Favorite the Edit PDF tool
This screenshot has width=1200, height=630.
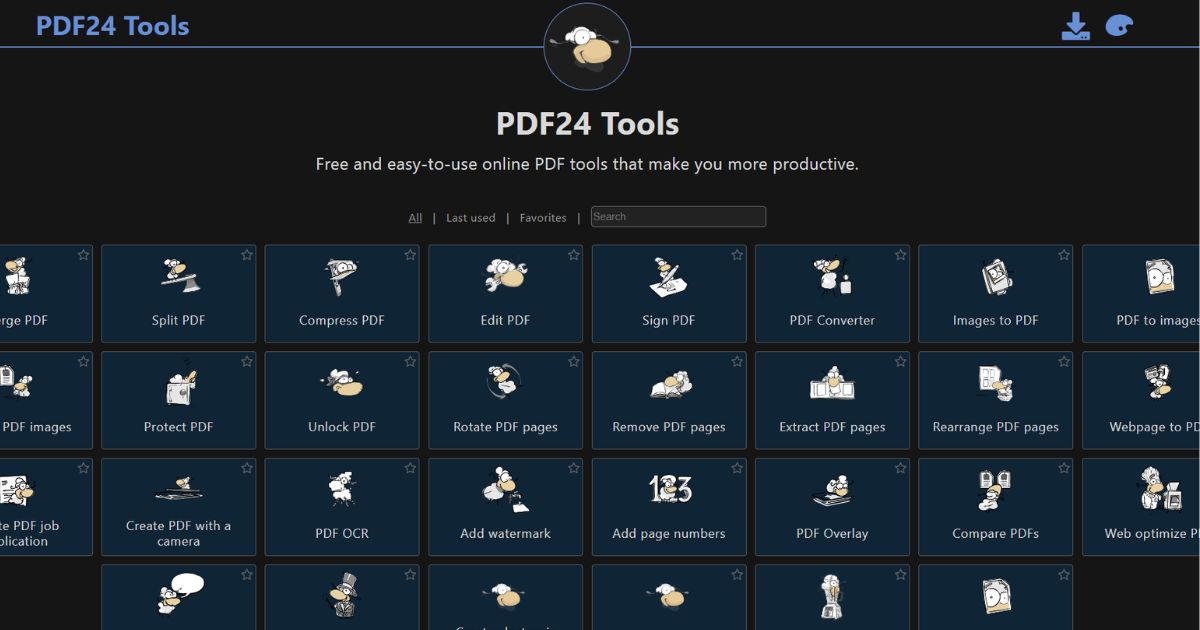pos(573,255)
